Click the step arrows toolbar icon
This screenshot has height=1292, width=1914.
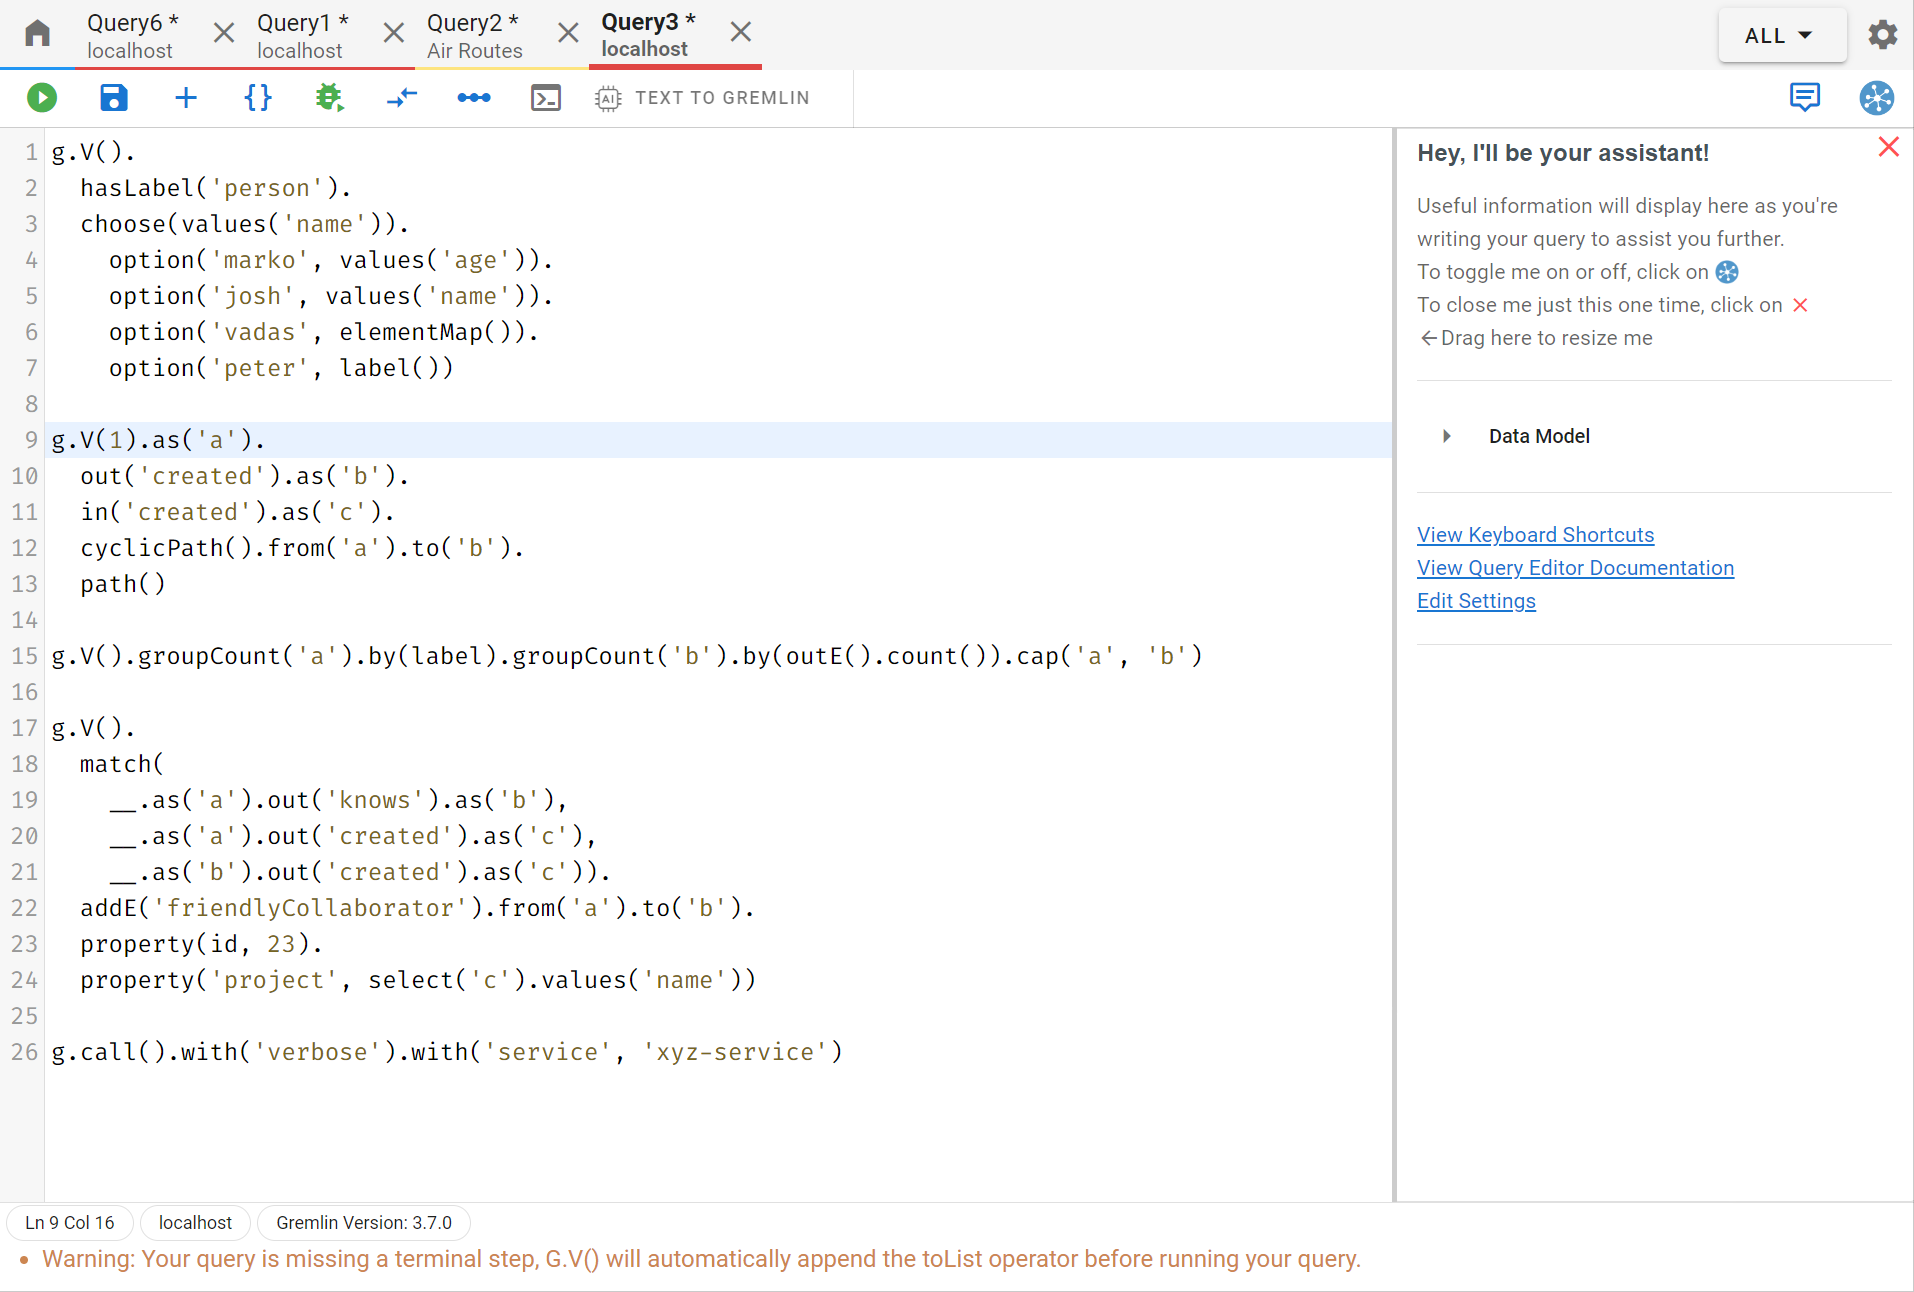402,97
